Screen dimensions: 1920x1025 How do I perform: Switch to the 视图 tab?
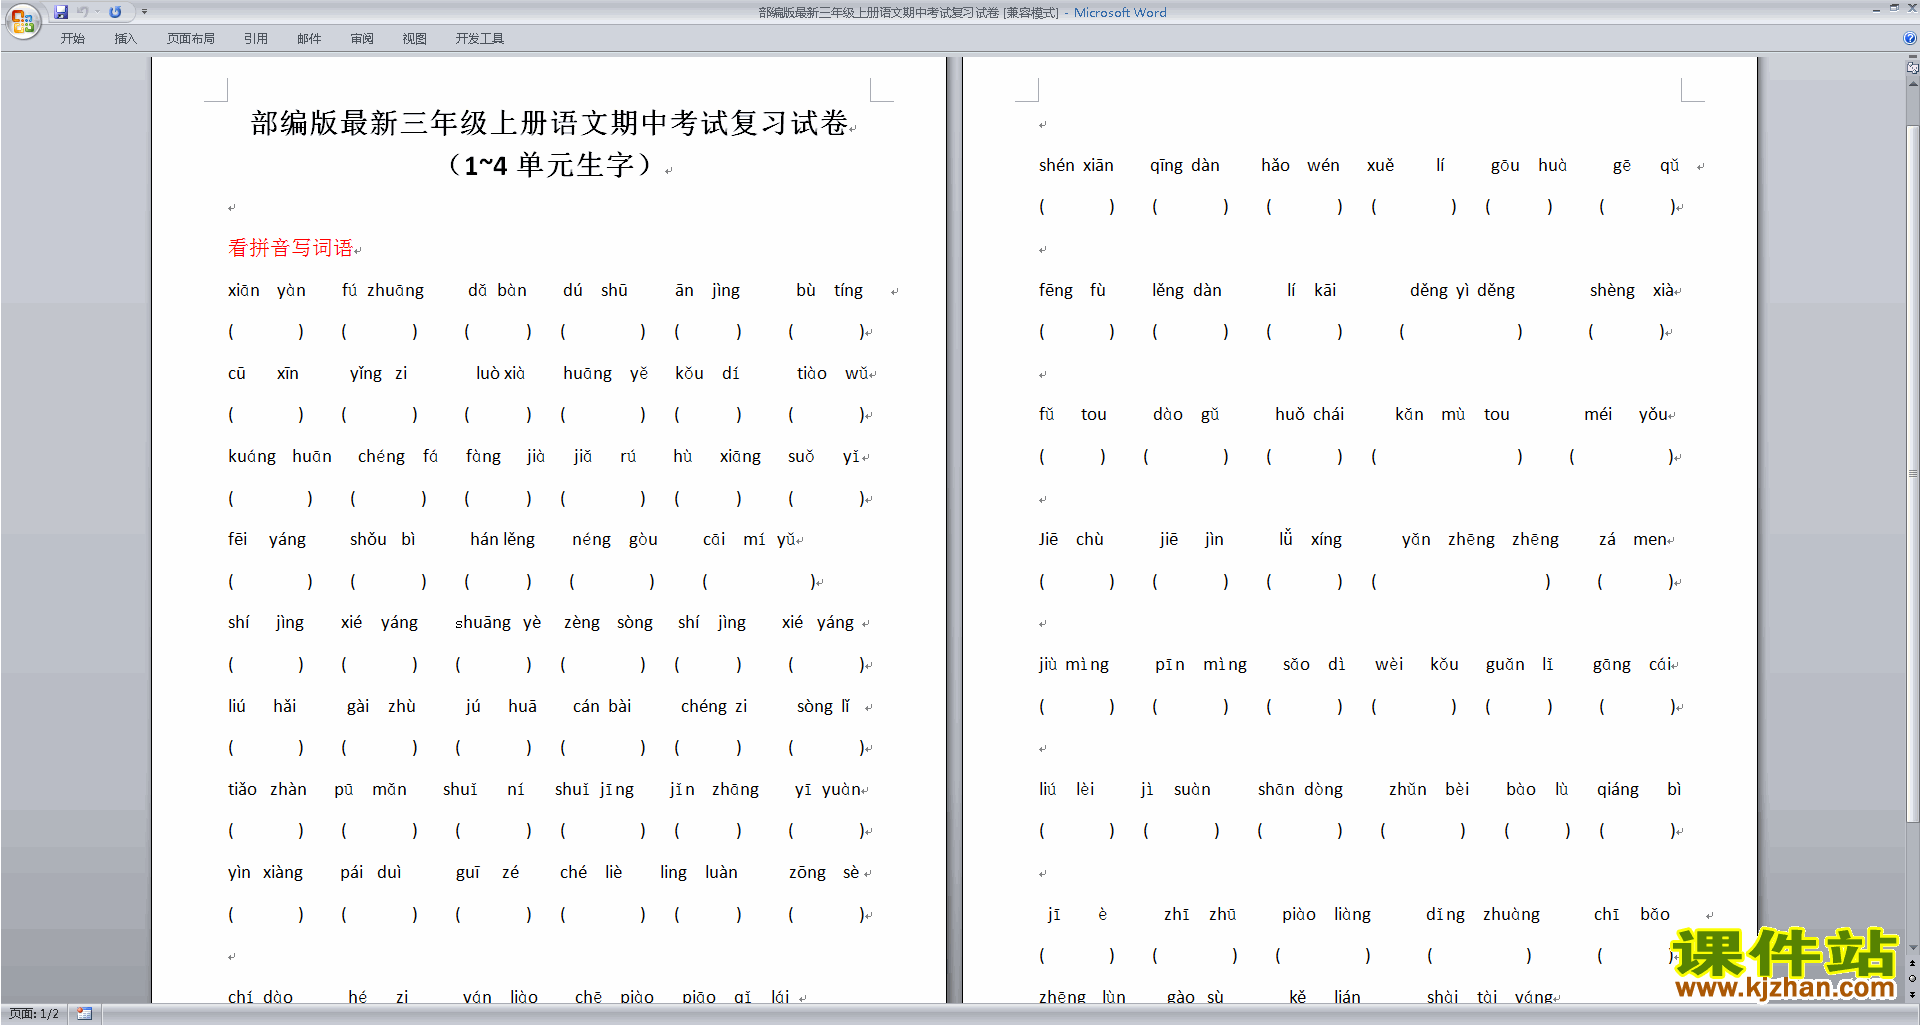[x=414, y=38]
